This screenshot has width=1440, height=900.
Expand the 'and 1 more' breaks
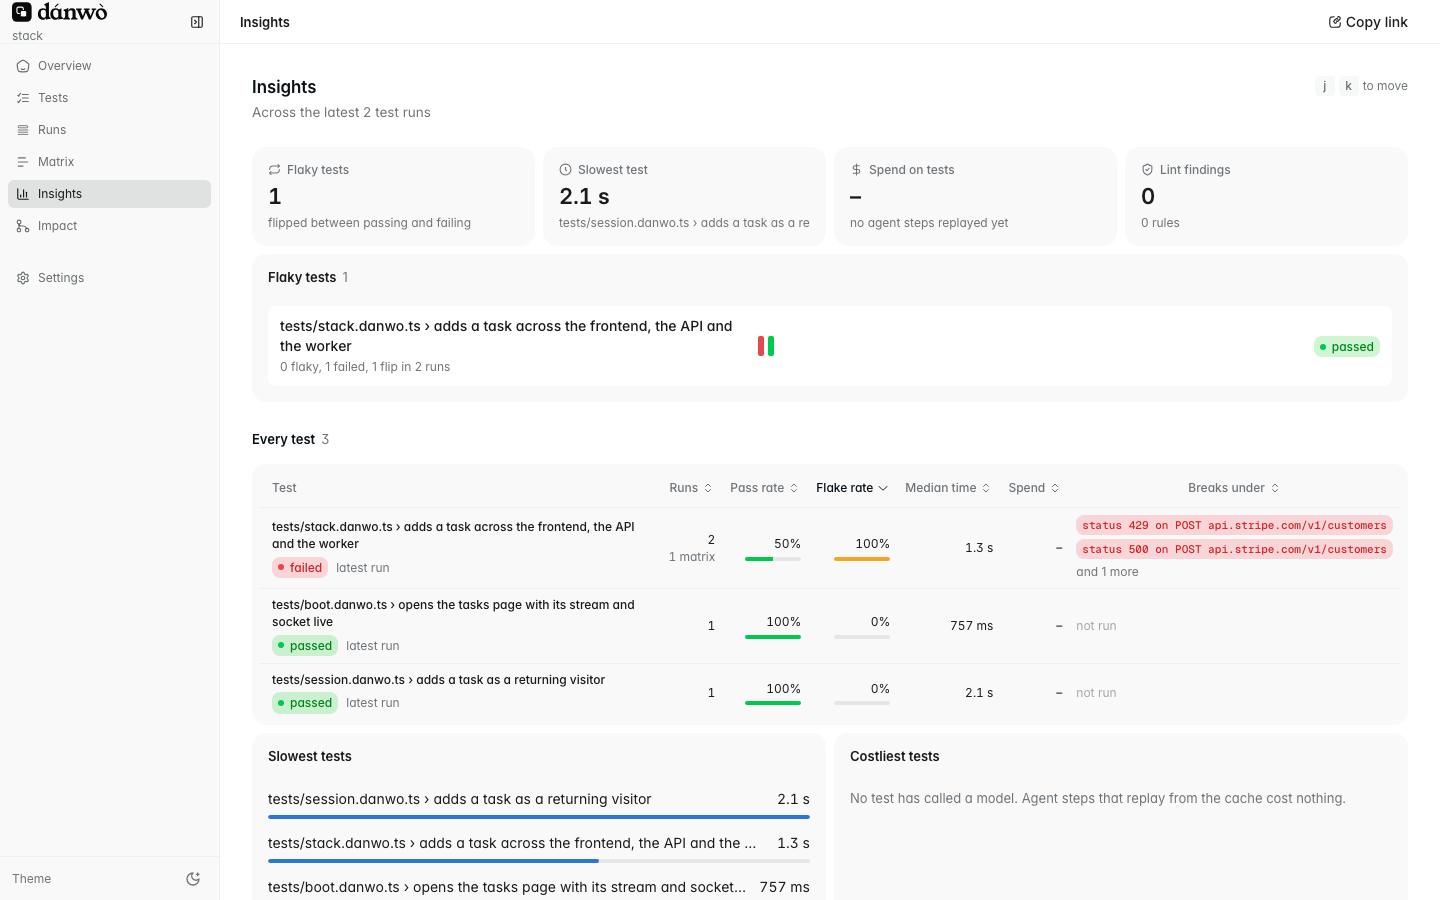click(1107, 572)
